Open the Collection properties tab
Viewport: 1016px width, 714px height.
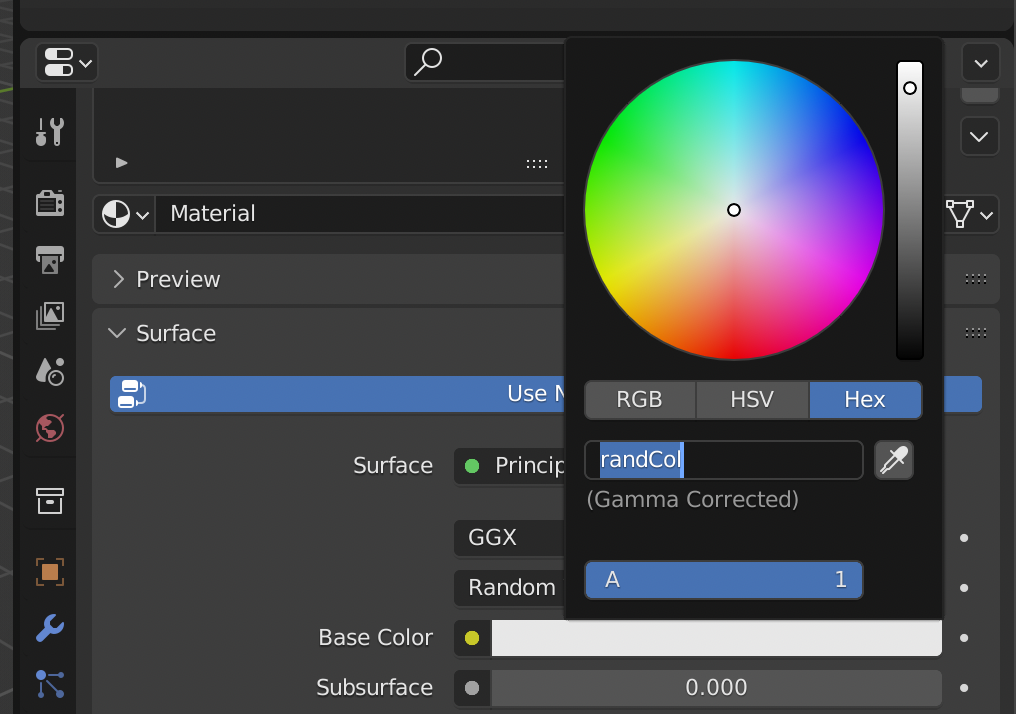[x=49, y=501]
